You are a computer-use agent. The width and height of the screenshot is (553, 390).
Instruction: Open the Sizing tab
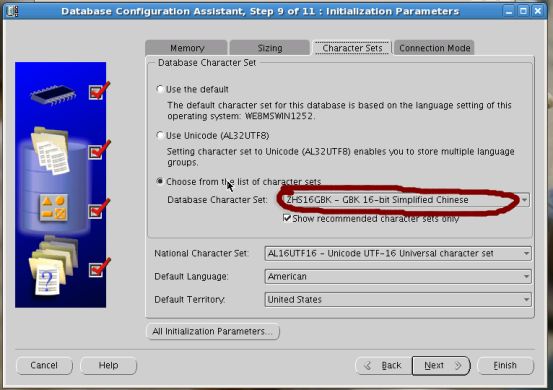[269, 48]
